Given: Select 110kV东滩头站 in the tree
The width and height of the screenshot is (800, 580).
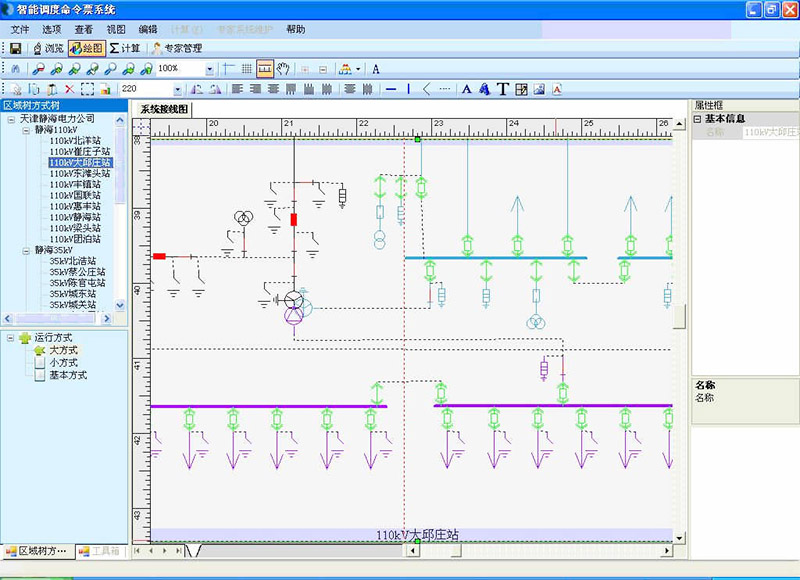Looking at the screenshot, I should pyautogui.click(x=80, y=173).
